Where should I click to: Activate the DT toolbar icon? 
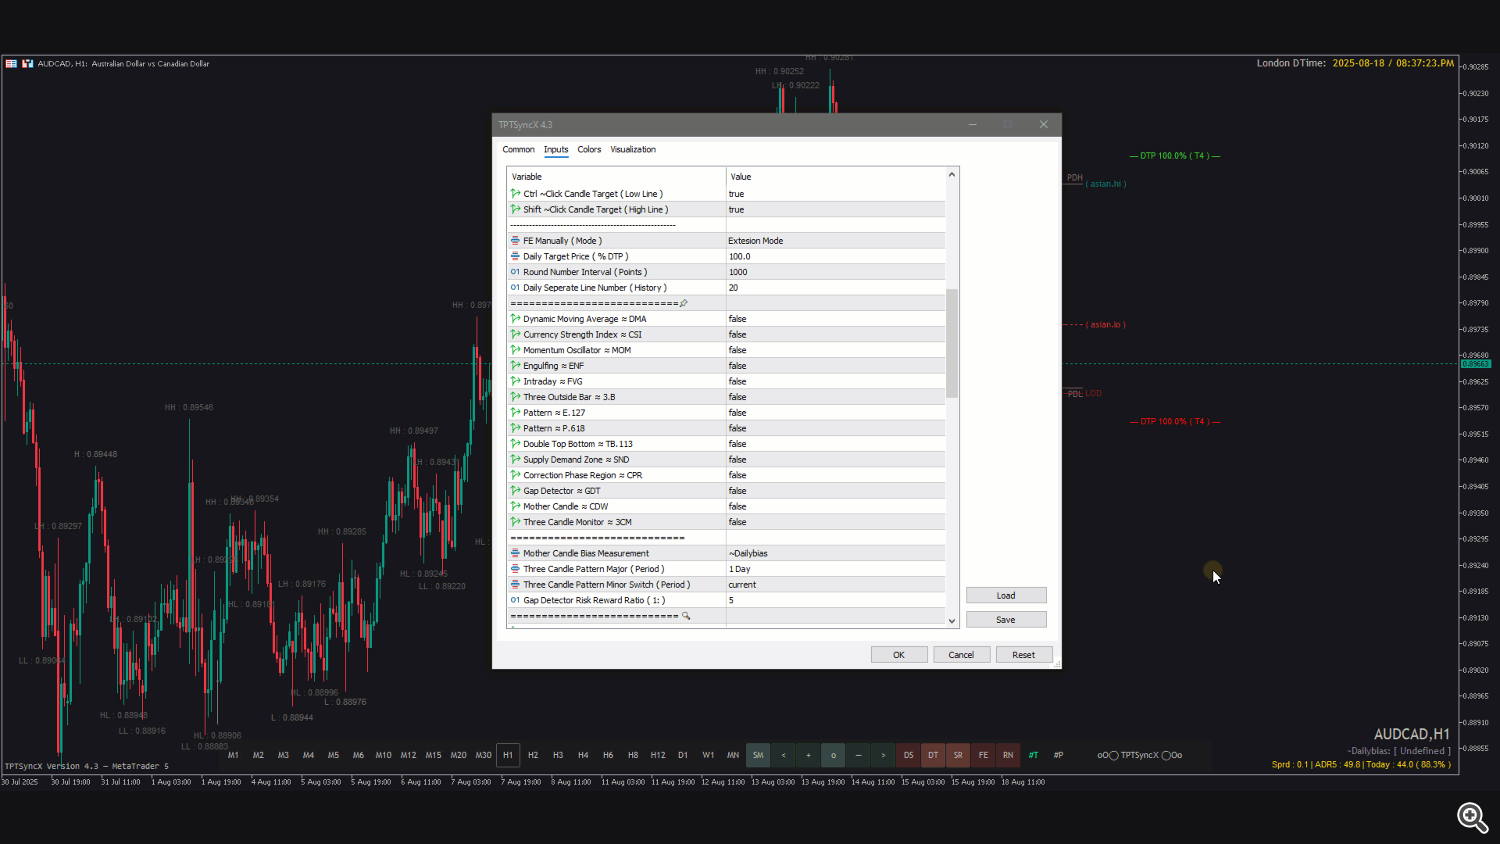[933, 755]
